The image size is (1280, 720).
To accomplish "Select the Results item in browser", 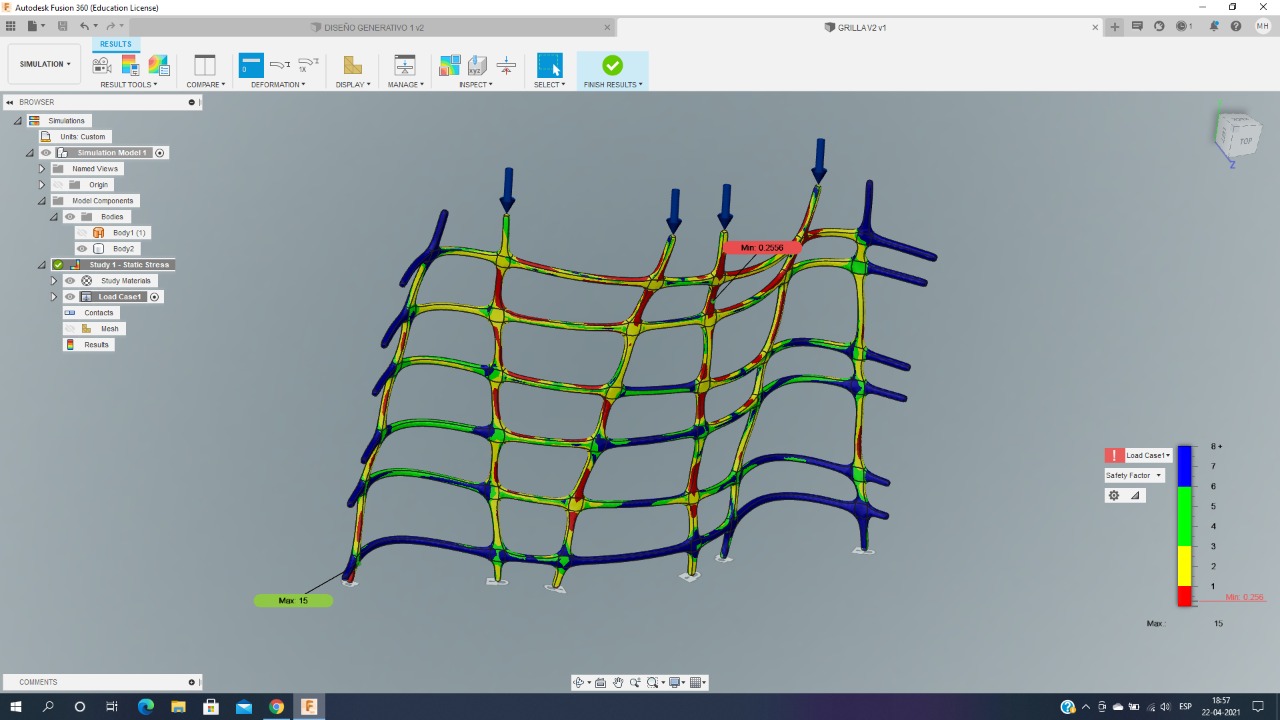I will click(96, 345).
